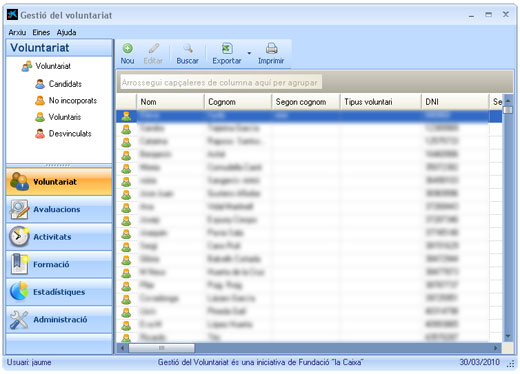This screenshot has width=520, height=374.
Task: Sort by the DNI column header
Action: click(x=455, y=102)
